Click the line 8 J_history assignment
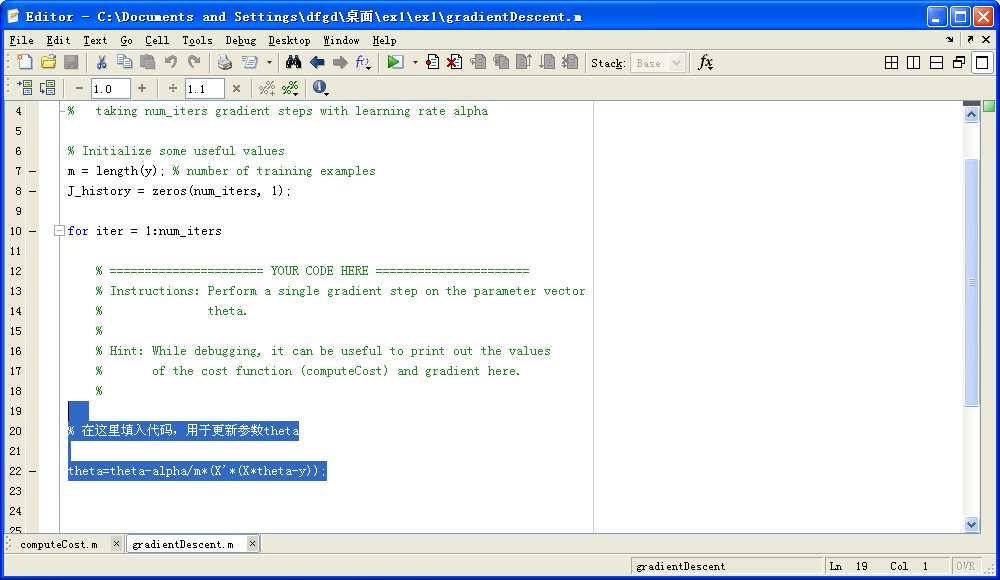Image resolution: width=1000 pixels, height=580 pixels. [x=179, y=191]
